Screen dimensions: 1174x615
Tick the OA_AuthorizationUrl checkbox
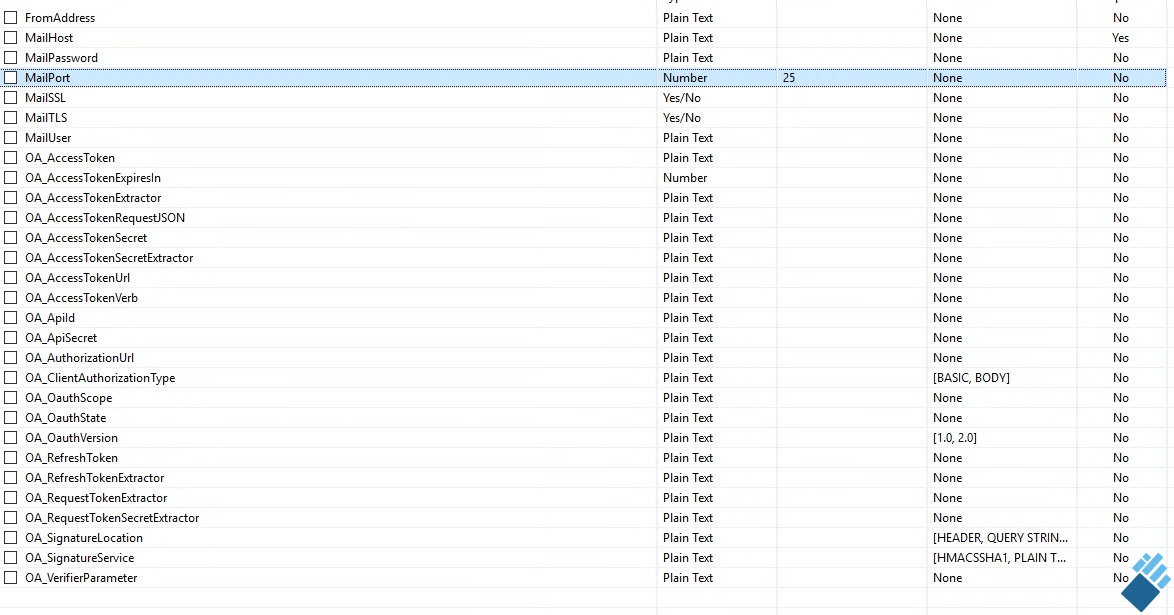10,357
